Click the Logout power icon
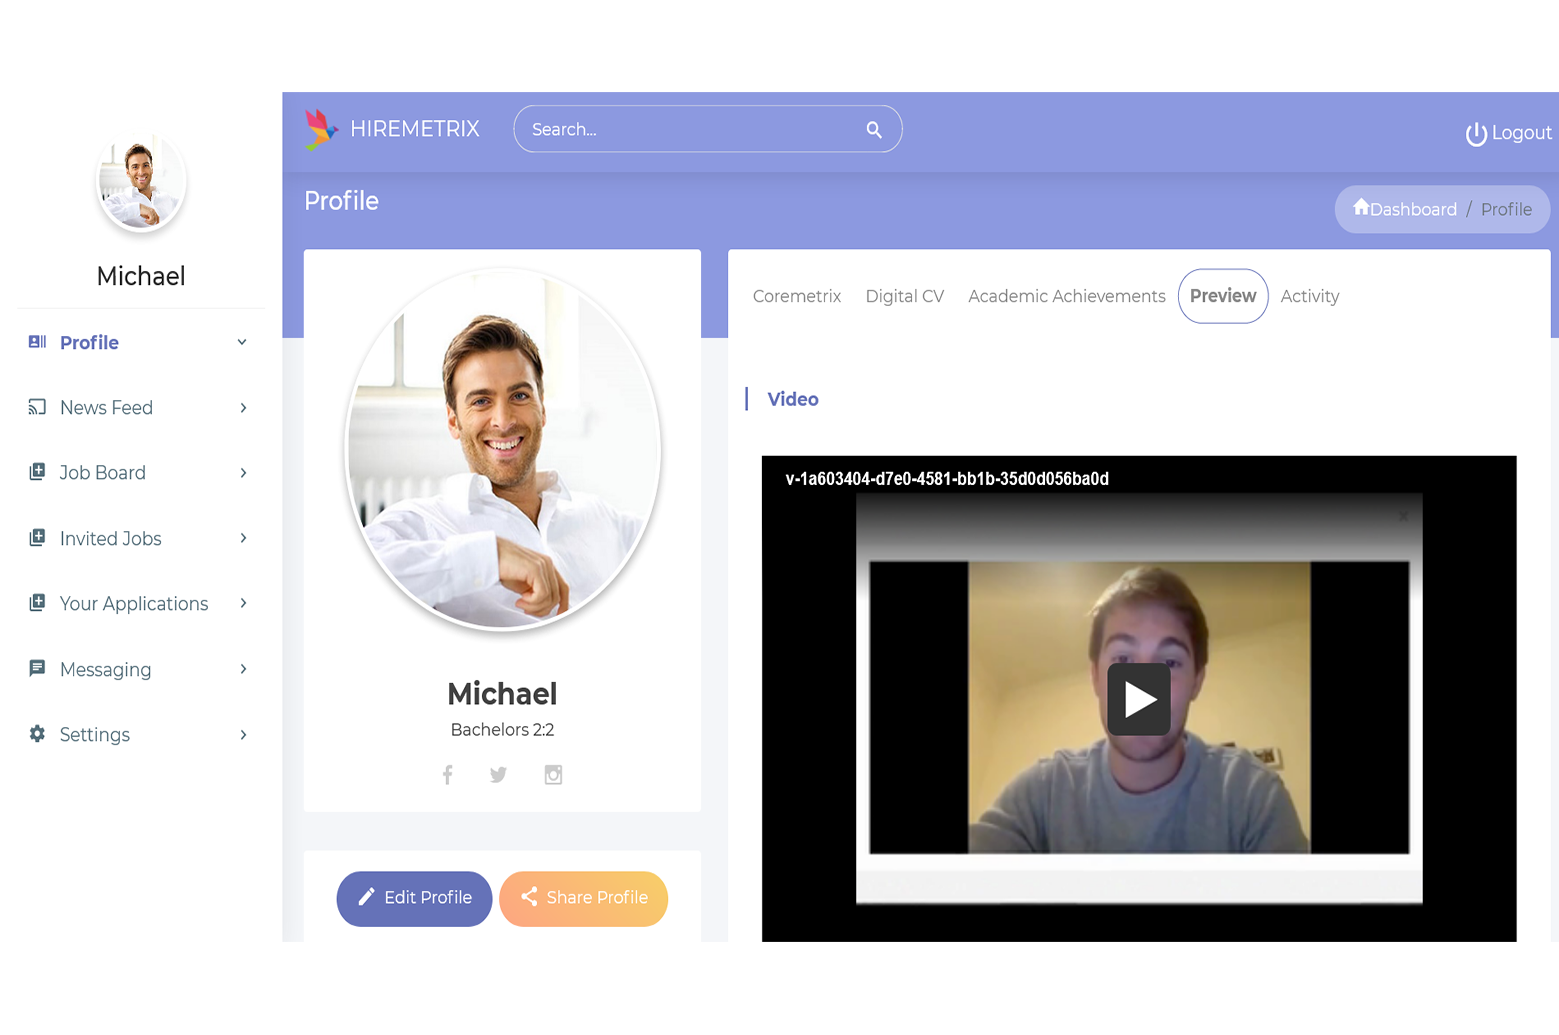1559x1035 pixels. pos(1476,133)
